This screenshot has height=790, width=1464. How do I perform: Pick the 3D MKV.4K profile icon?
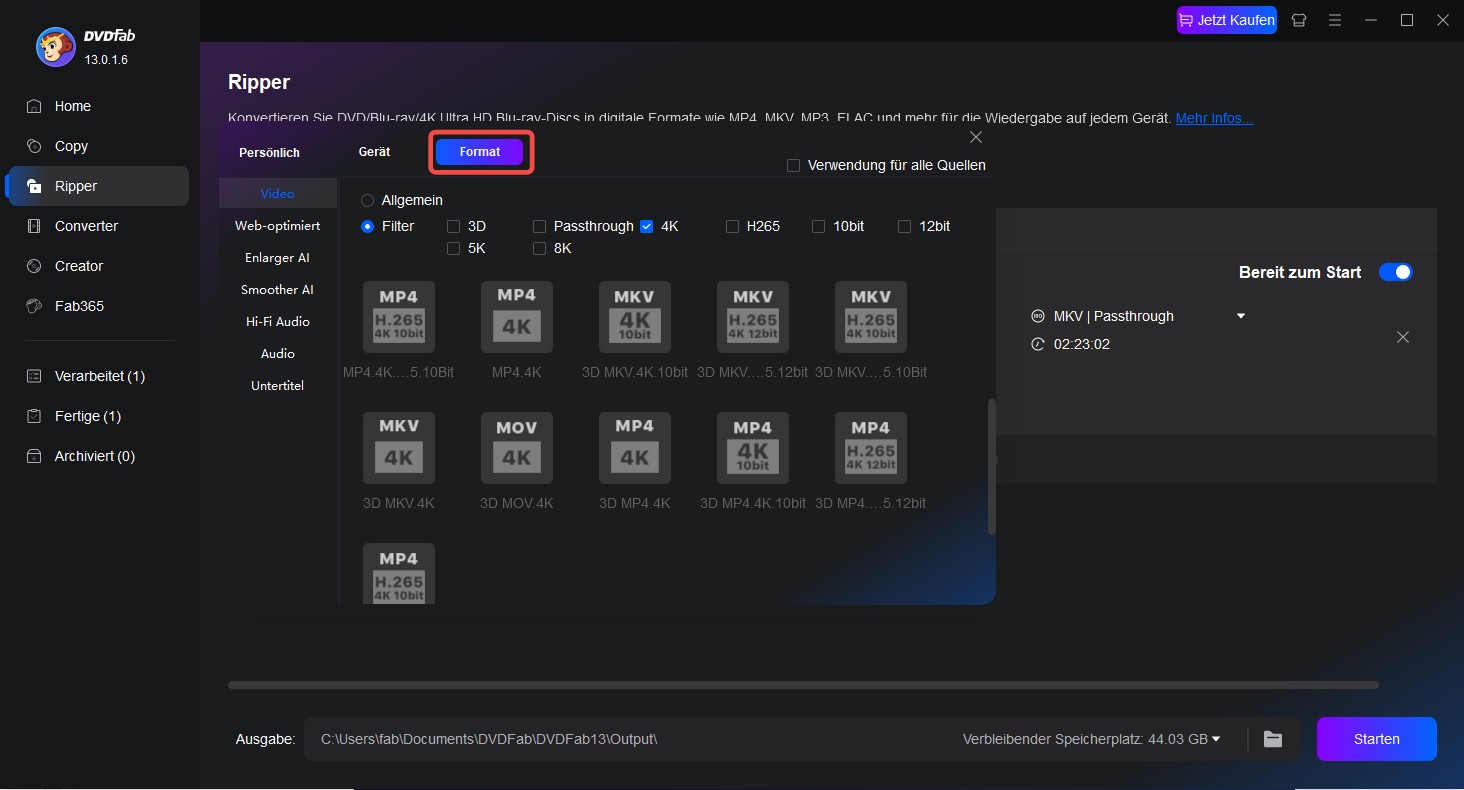click(x=399, y=448)
